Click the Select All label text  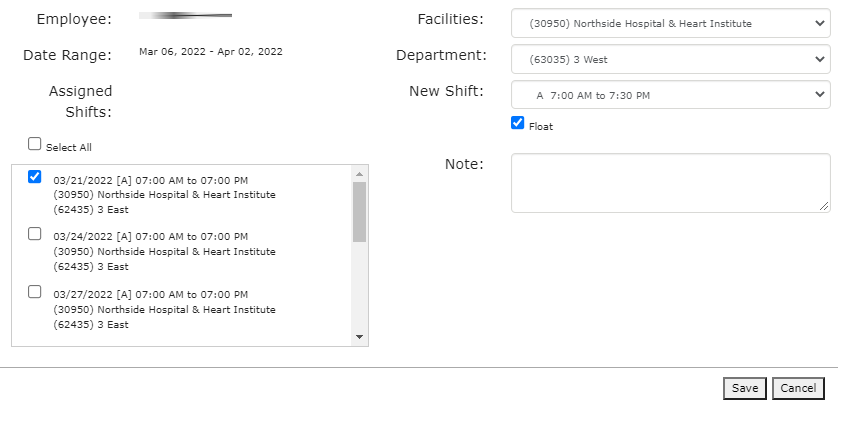[x=69, y=148]
